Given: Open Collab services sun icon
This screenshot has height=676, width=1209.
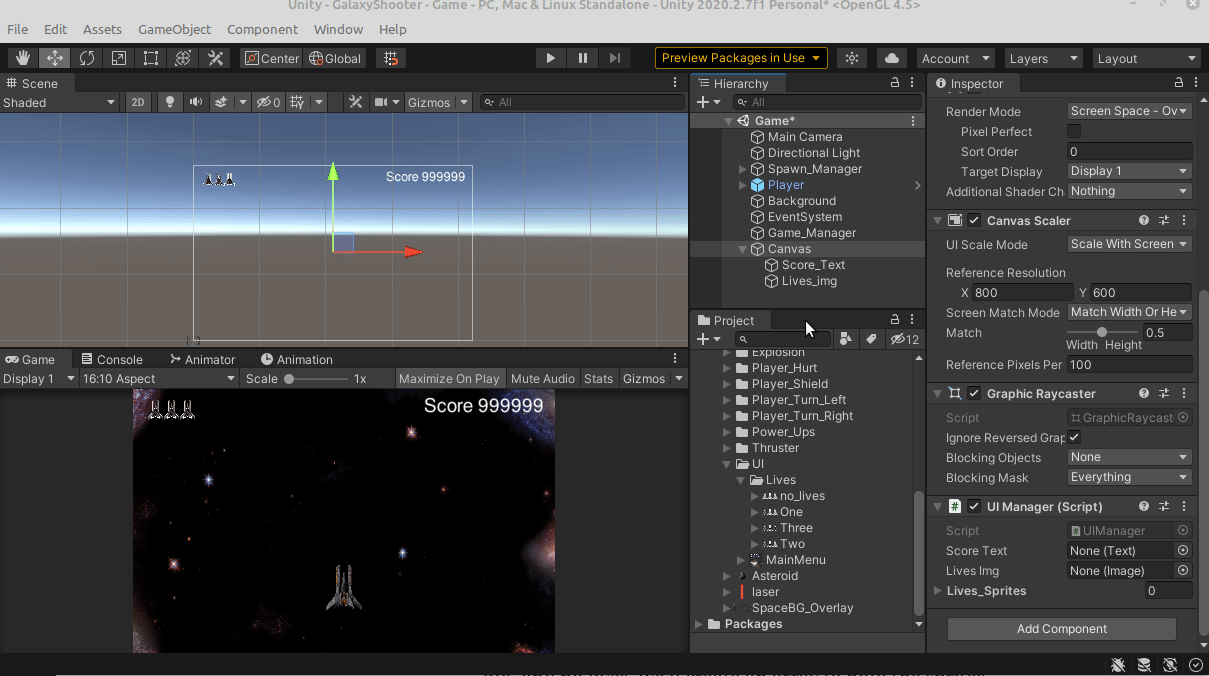Looking at the screenshot, I should point(852,58).
